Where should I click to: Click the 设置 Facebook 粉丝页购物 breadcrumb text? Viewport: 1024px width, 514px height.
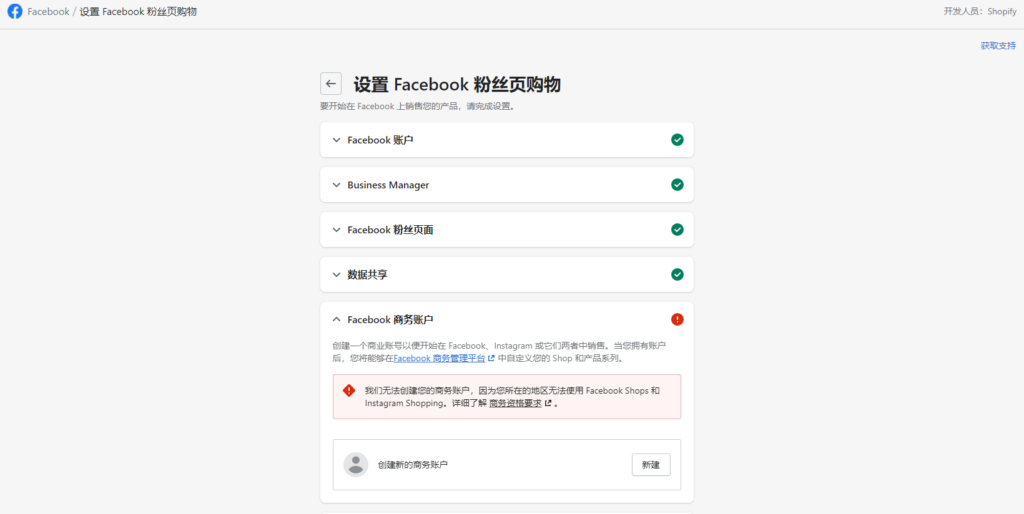[x=138, y=12]
